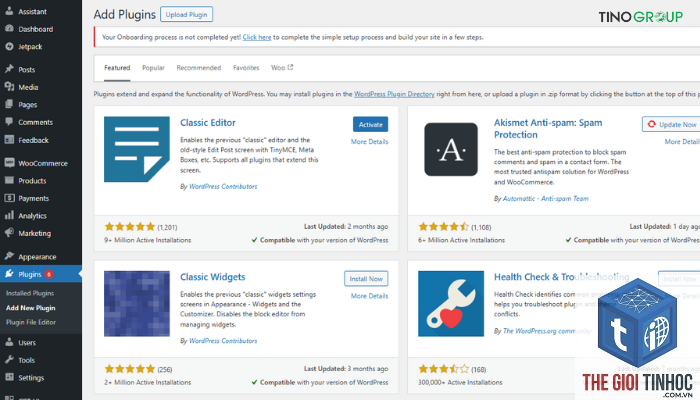Click the Marketing megaphone icon
This screenshot has height=400, width=700.
pos(9,233)
